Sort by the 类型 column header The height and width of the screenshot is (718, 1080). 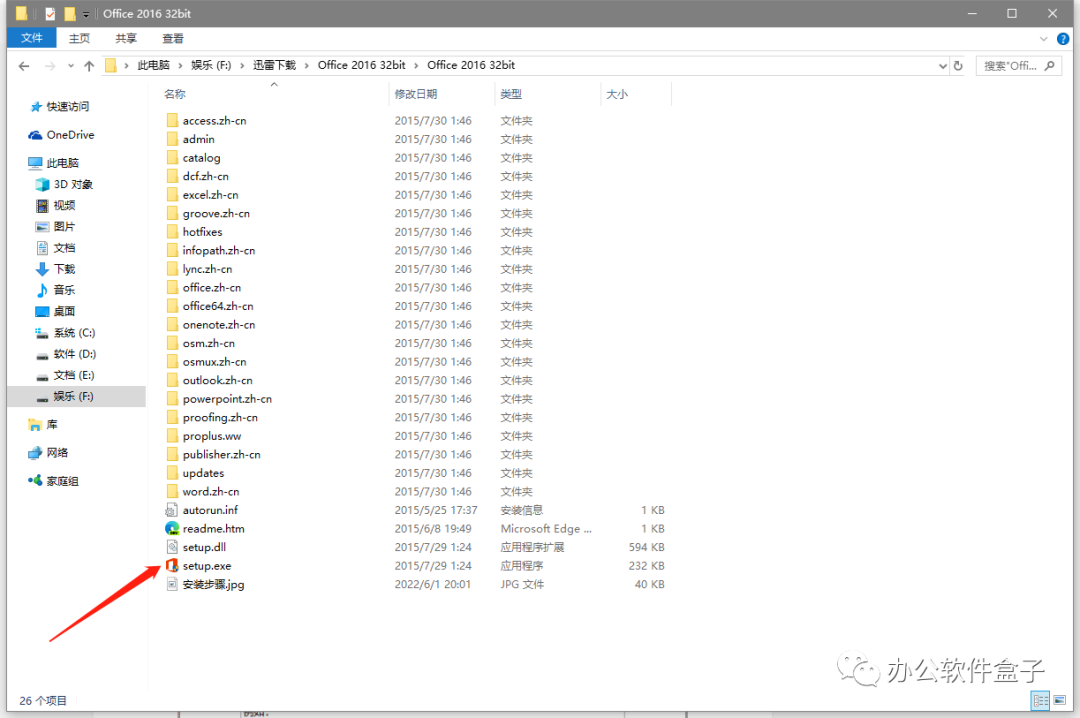pos(511,94)
